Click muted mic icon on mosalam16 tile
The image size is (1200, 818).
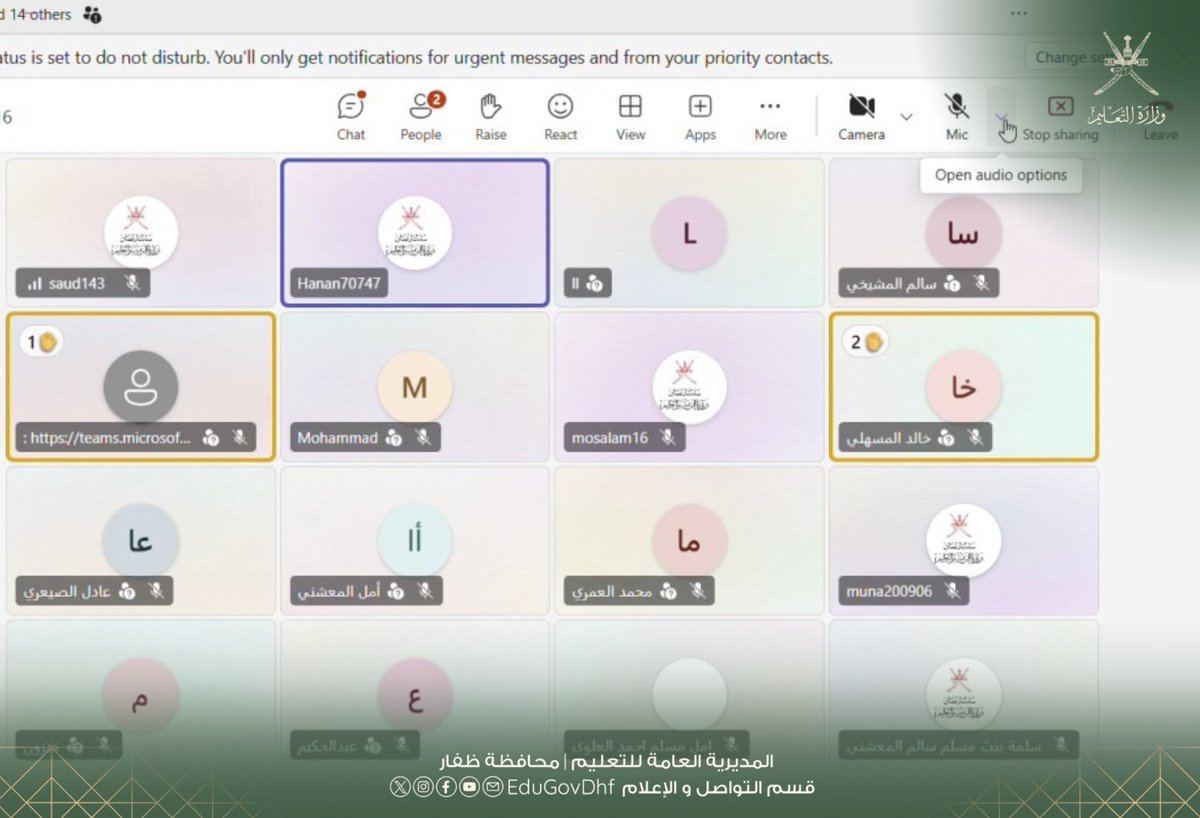coord(667,438)
